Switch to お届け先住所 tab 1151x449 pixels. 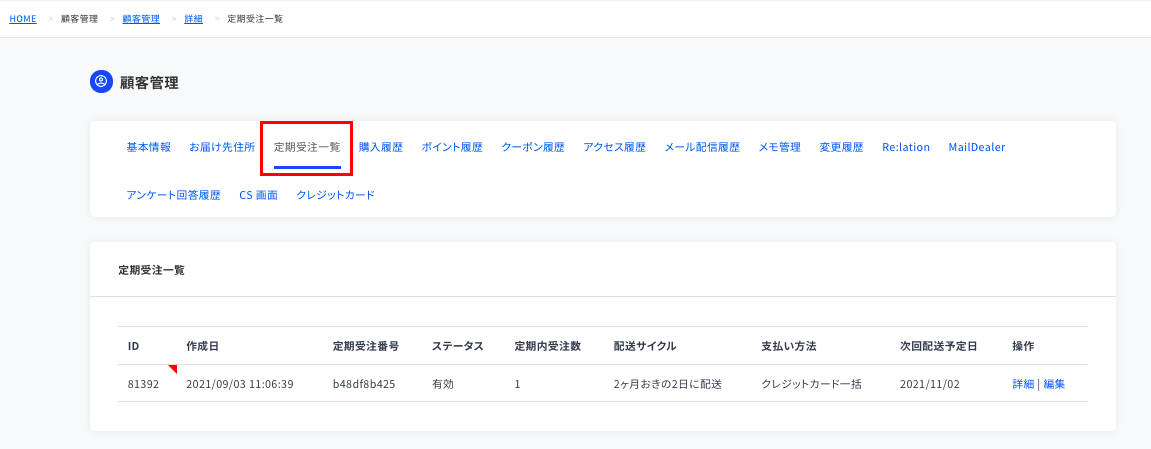click(x=222, y=147)
